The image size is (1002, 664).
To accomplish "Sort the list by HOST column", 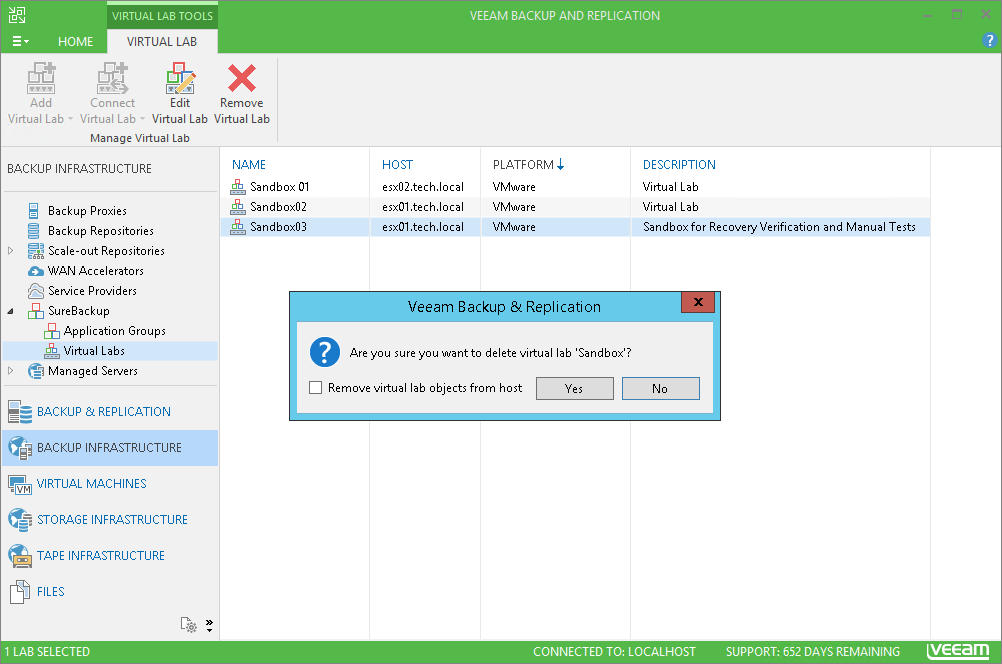I will pos(397,165).
